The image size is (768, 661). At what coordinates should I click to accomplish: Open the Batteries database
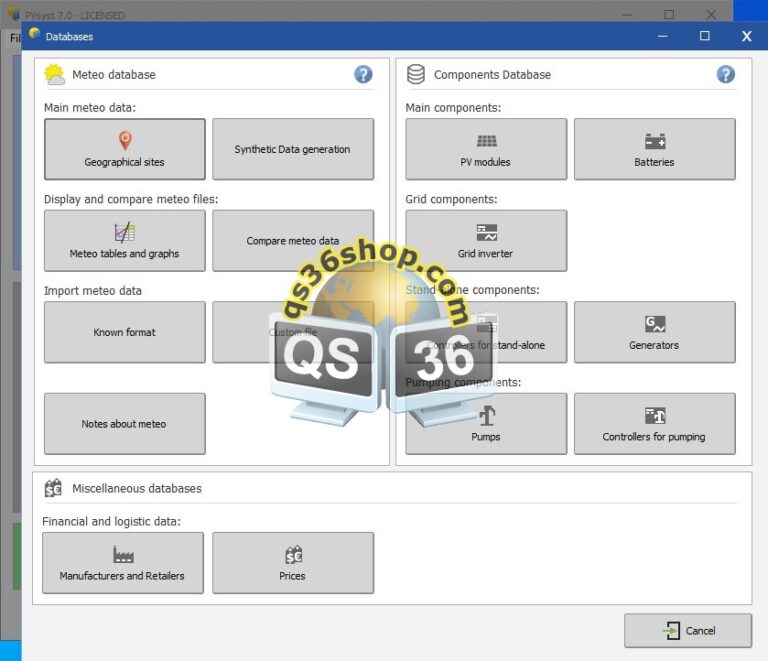654,149
